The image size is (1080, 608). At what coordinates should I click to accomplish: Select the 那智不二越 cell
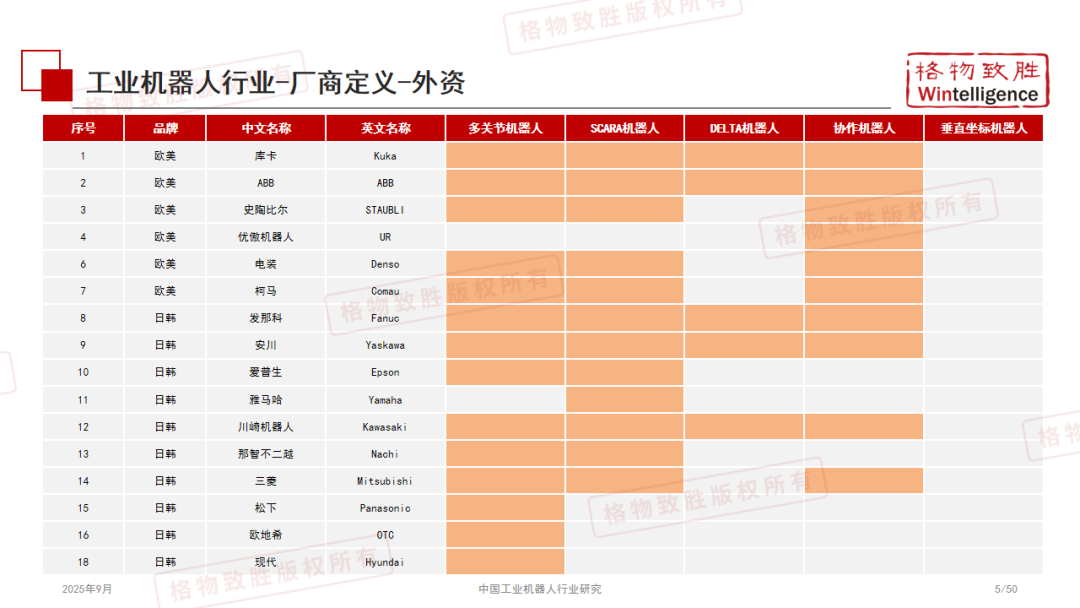click(266, 454)
